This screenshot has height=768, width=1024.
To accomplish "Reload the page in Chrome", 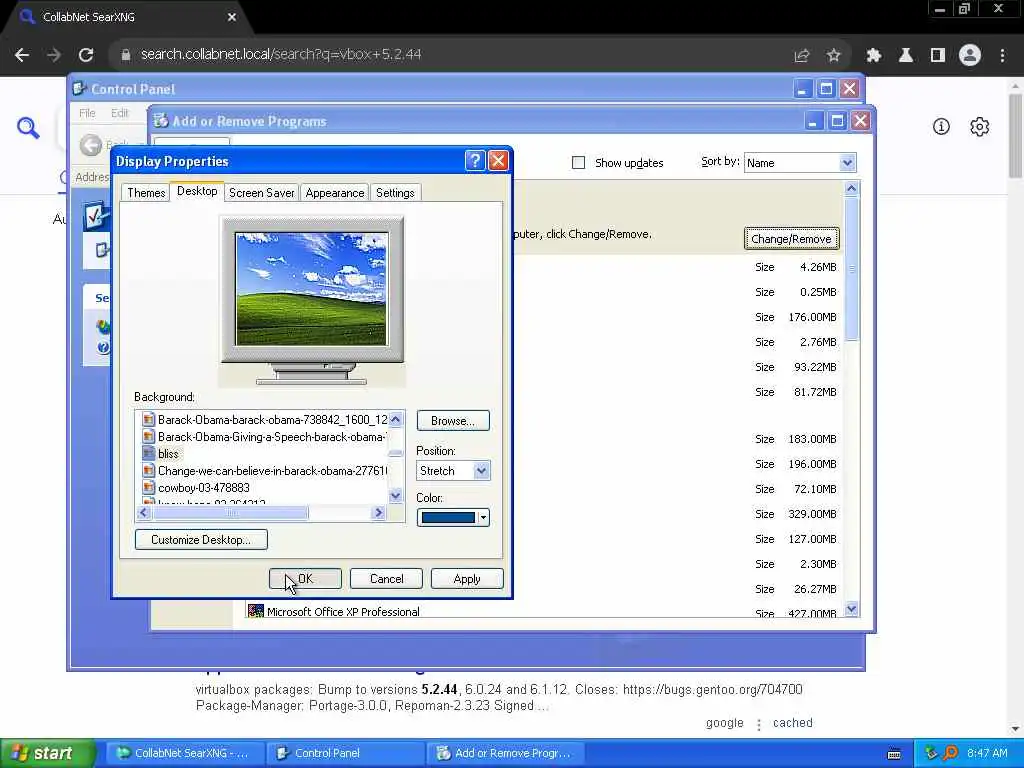I will pos(86,55).
